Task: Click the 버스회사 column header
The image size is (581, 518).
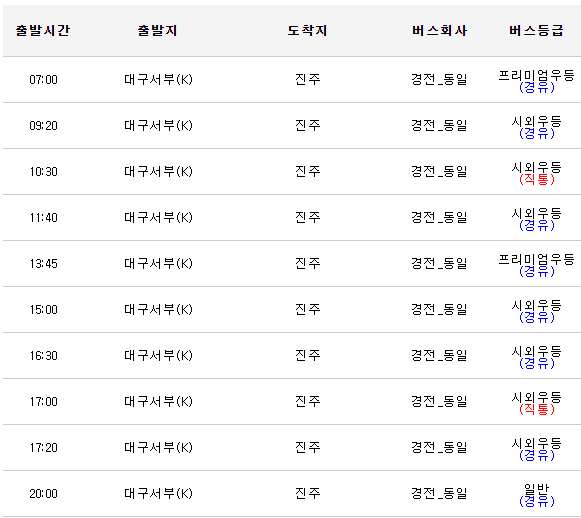Action: coord(439,30)
